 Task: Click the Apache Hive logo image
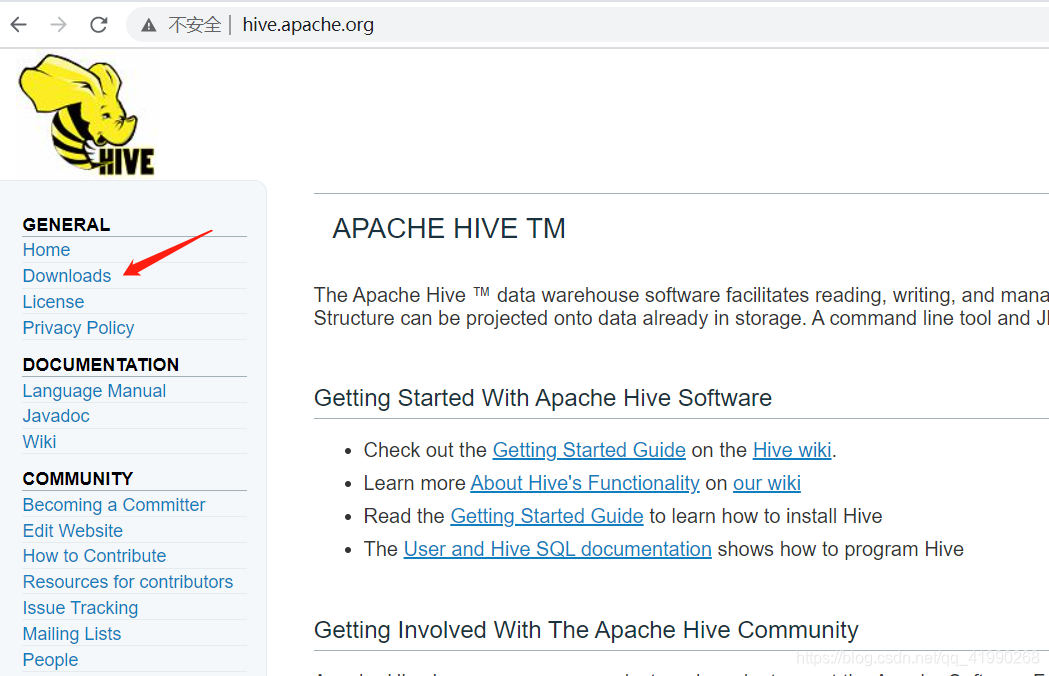click(x=87, y=115)
